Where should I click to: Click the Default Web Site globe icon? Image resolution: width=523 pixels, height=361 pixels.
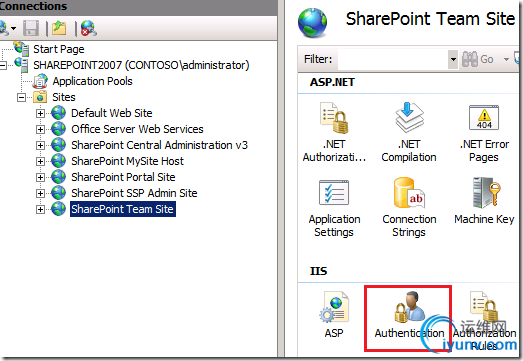pyautogui.click(x=59, y=113)
